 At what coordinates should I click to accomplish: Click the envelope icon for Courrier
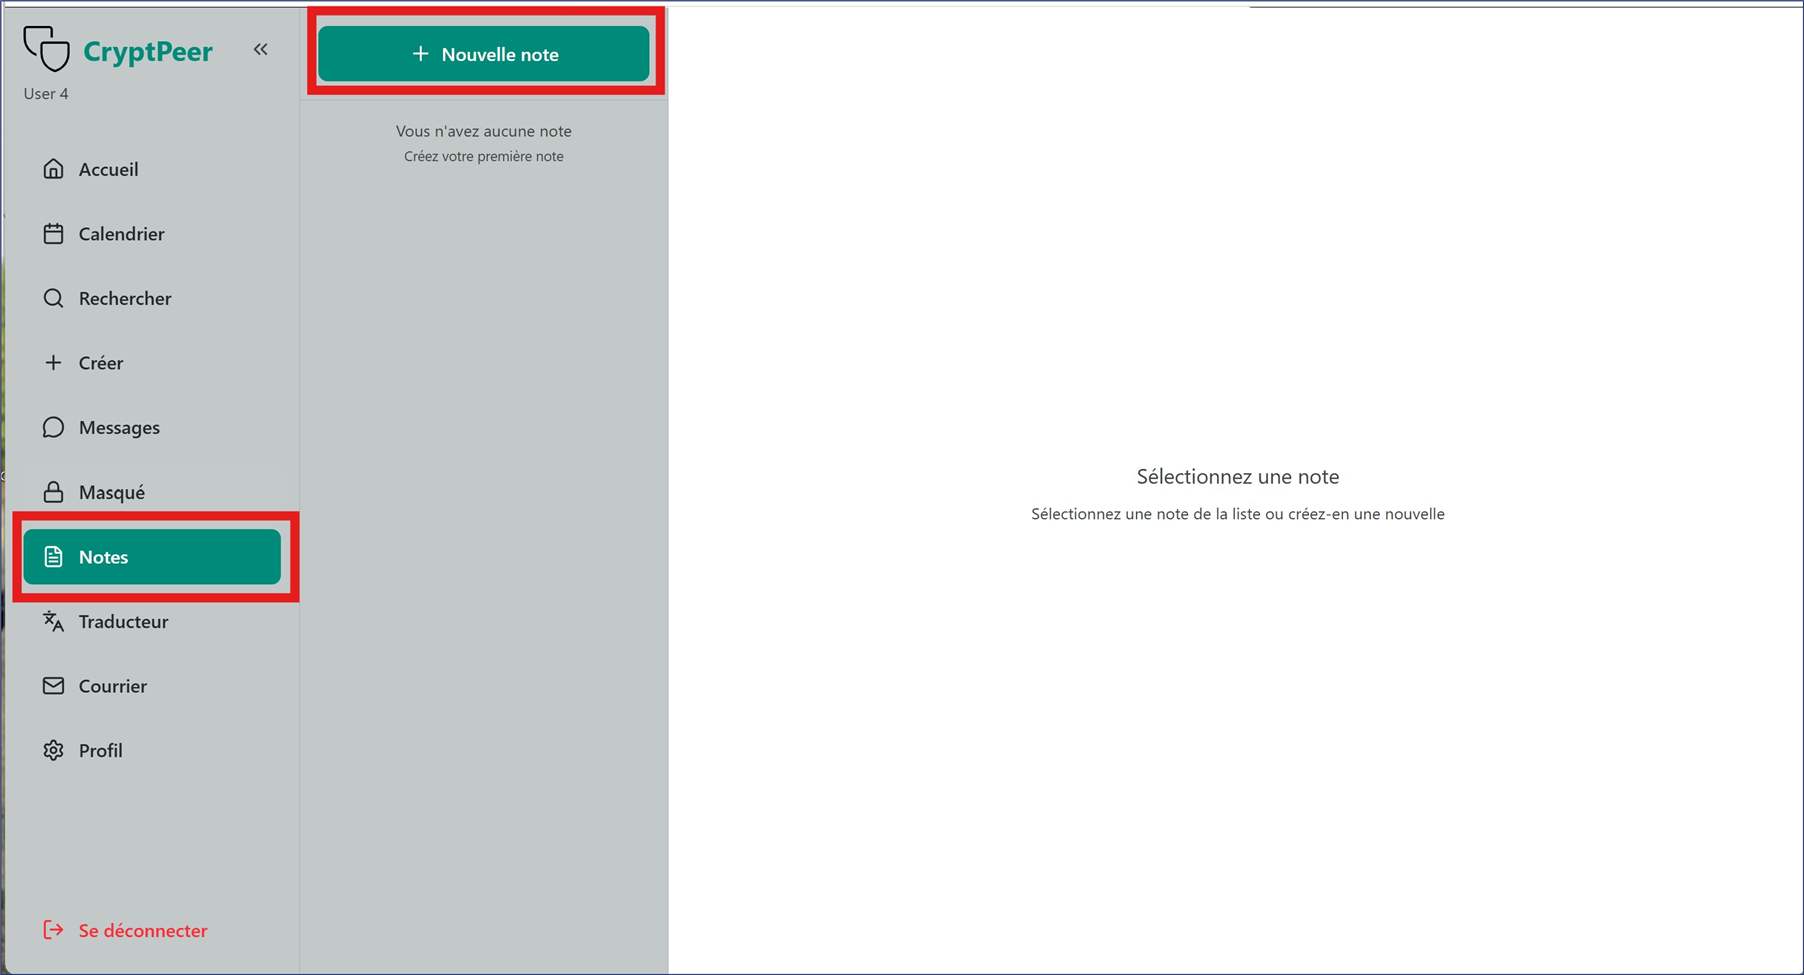[x=53, y=686]
